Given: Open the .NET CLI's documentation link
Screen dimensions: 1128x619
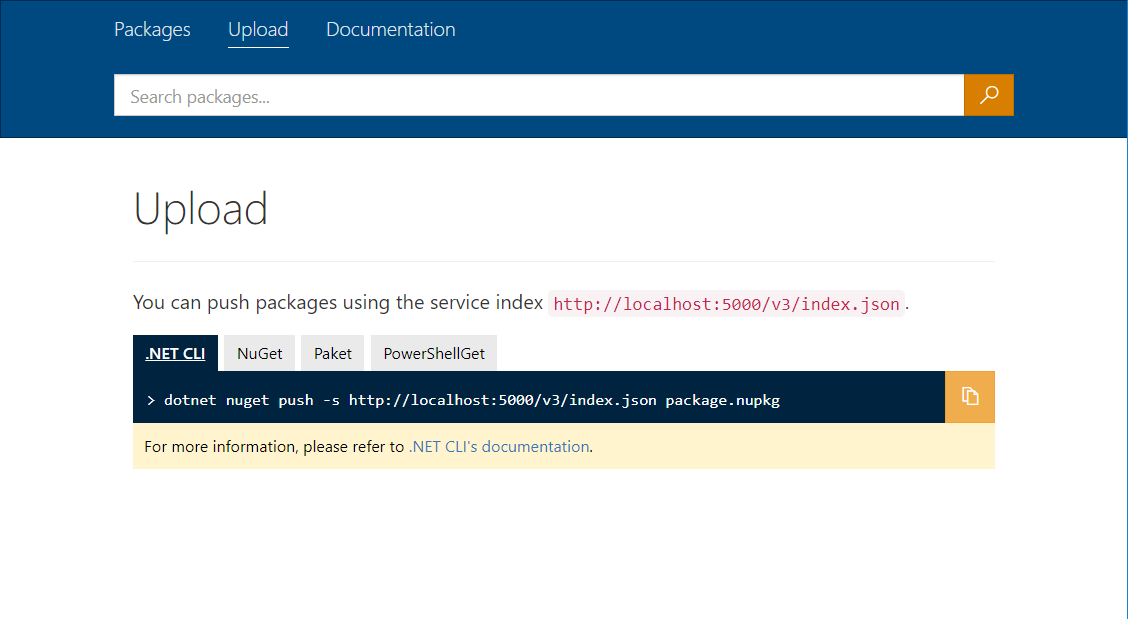Looking at the screenshot, I should click(499, 446).
